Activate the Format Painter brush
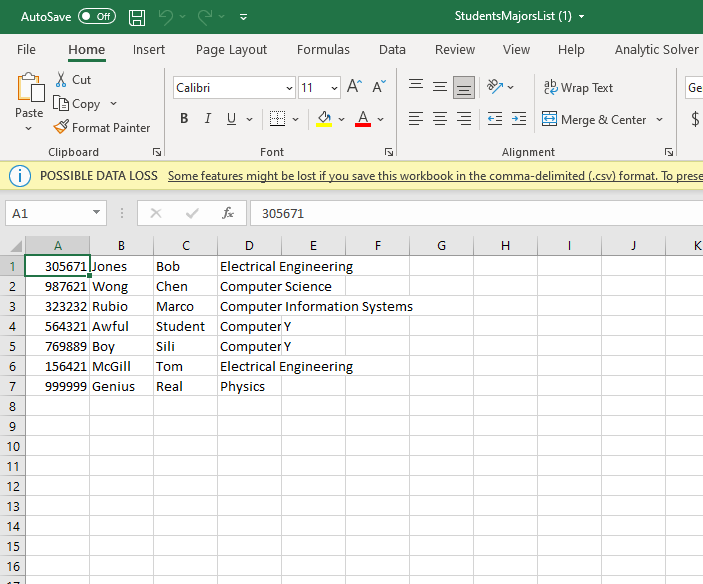The width and height of the screenshot is (703, 584). [x=102, y=128]
